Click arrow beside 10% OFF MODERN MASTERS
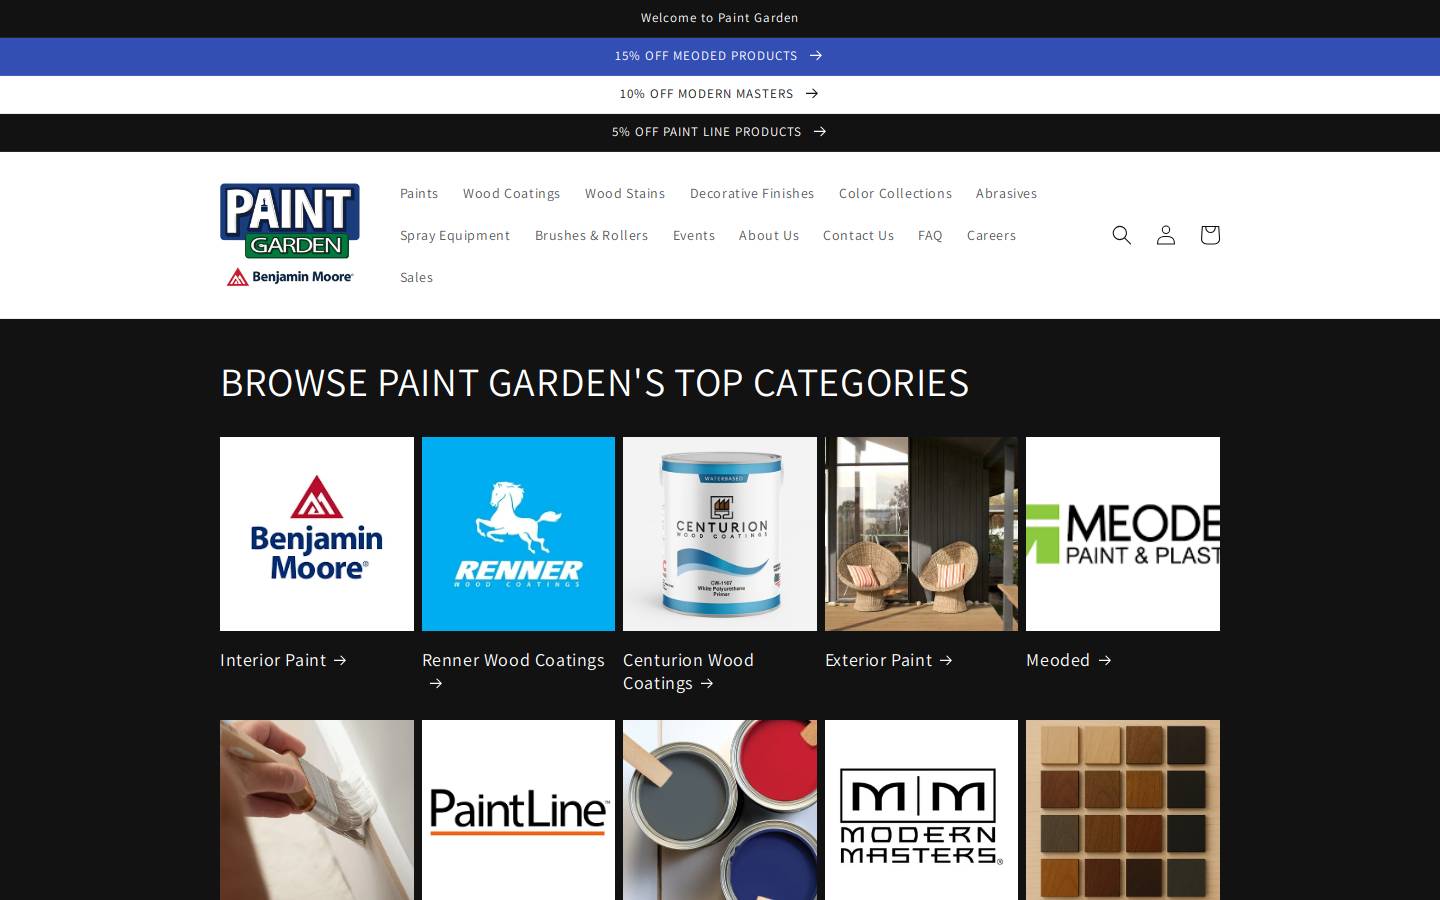Viewport: 1440px width, 900px height. pyautogui.click(x=812, y=94)
